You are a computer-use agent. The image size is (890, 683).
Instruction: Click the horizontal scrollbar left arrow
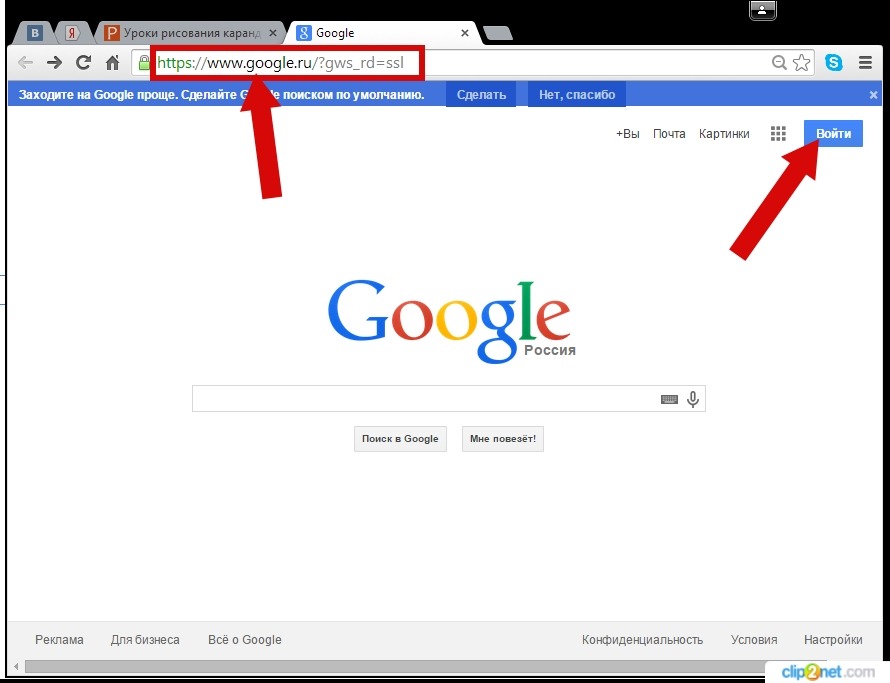(16, 666)
